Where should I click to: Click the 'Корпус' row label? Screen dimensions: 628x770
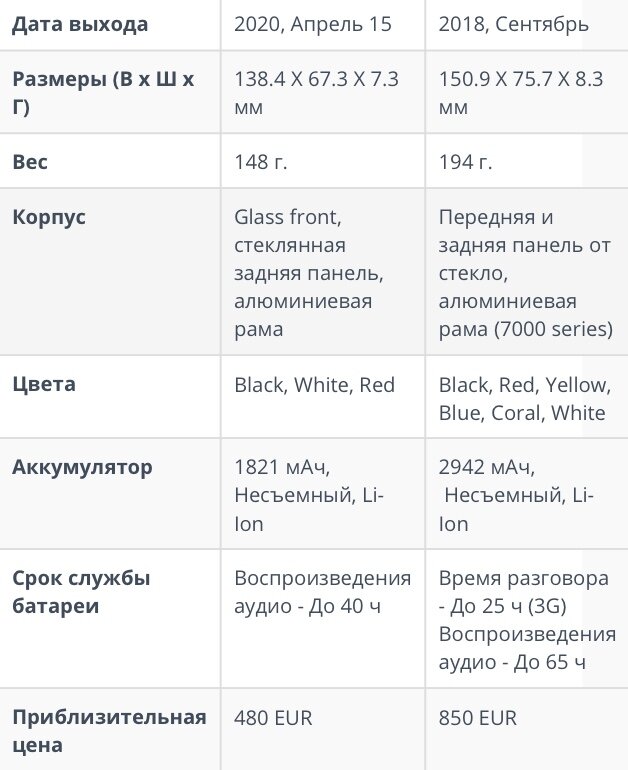(x=49, y=217)
